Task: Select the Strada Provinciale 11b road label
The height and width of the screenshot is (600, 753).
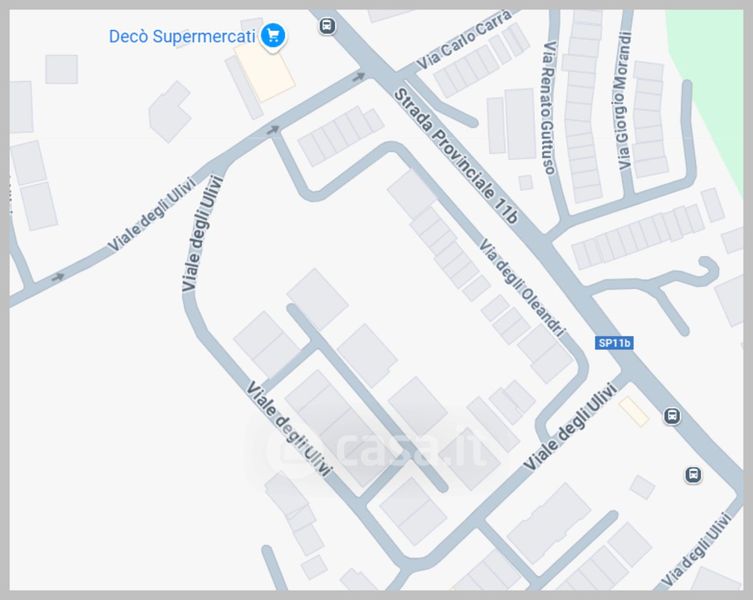Action: click(456, 156)
